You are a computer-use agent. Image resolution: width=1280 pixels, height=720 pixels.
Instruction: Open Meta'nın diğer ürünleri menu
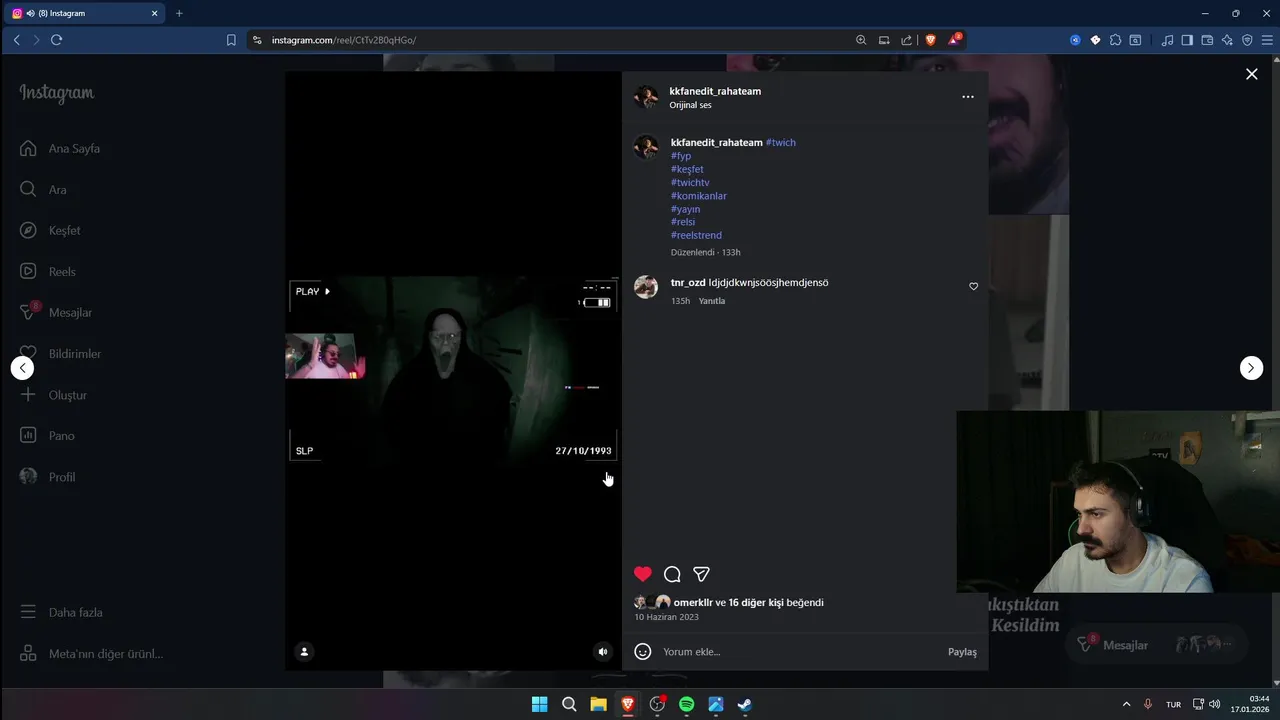point(91,654)
